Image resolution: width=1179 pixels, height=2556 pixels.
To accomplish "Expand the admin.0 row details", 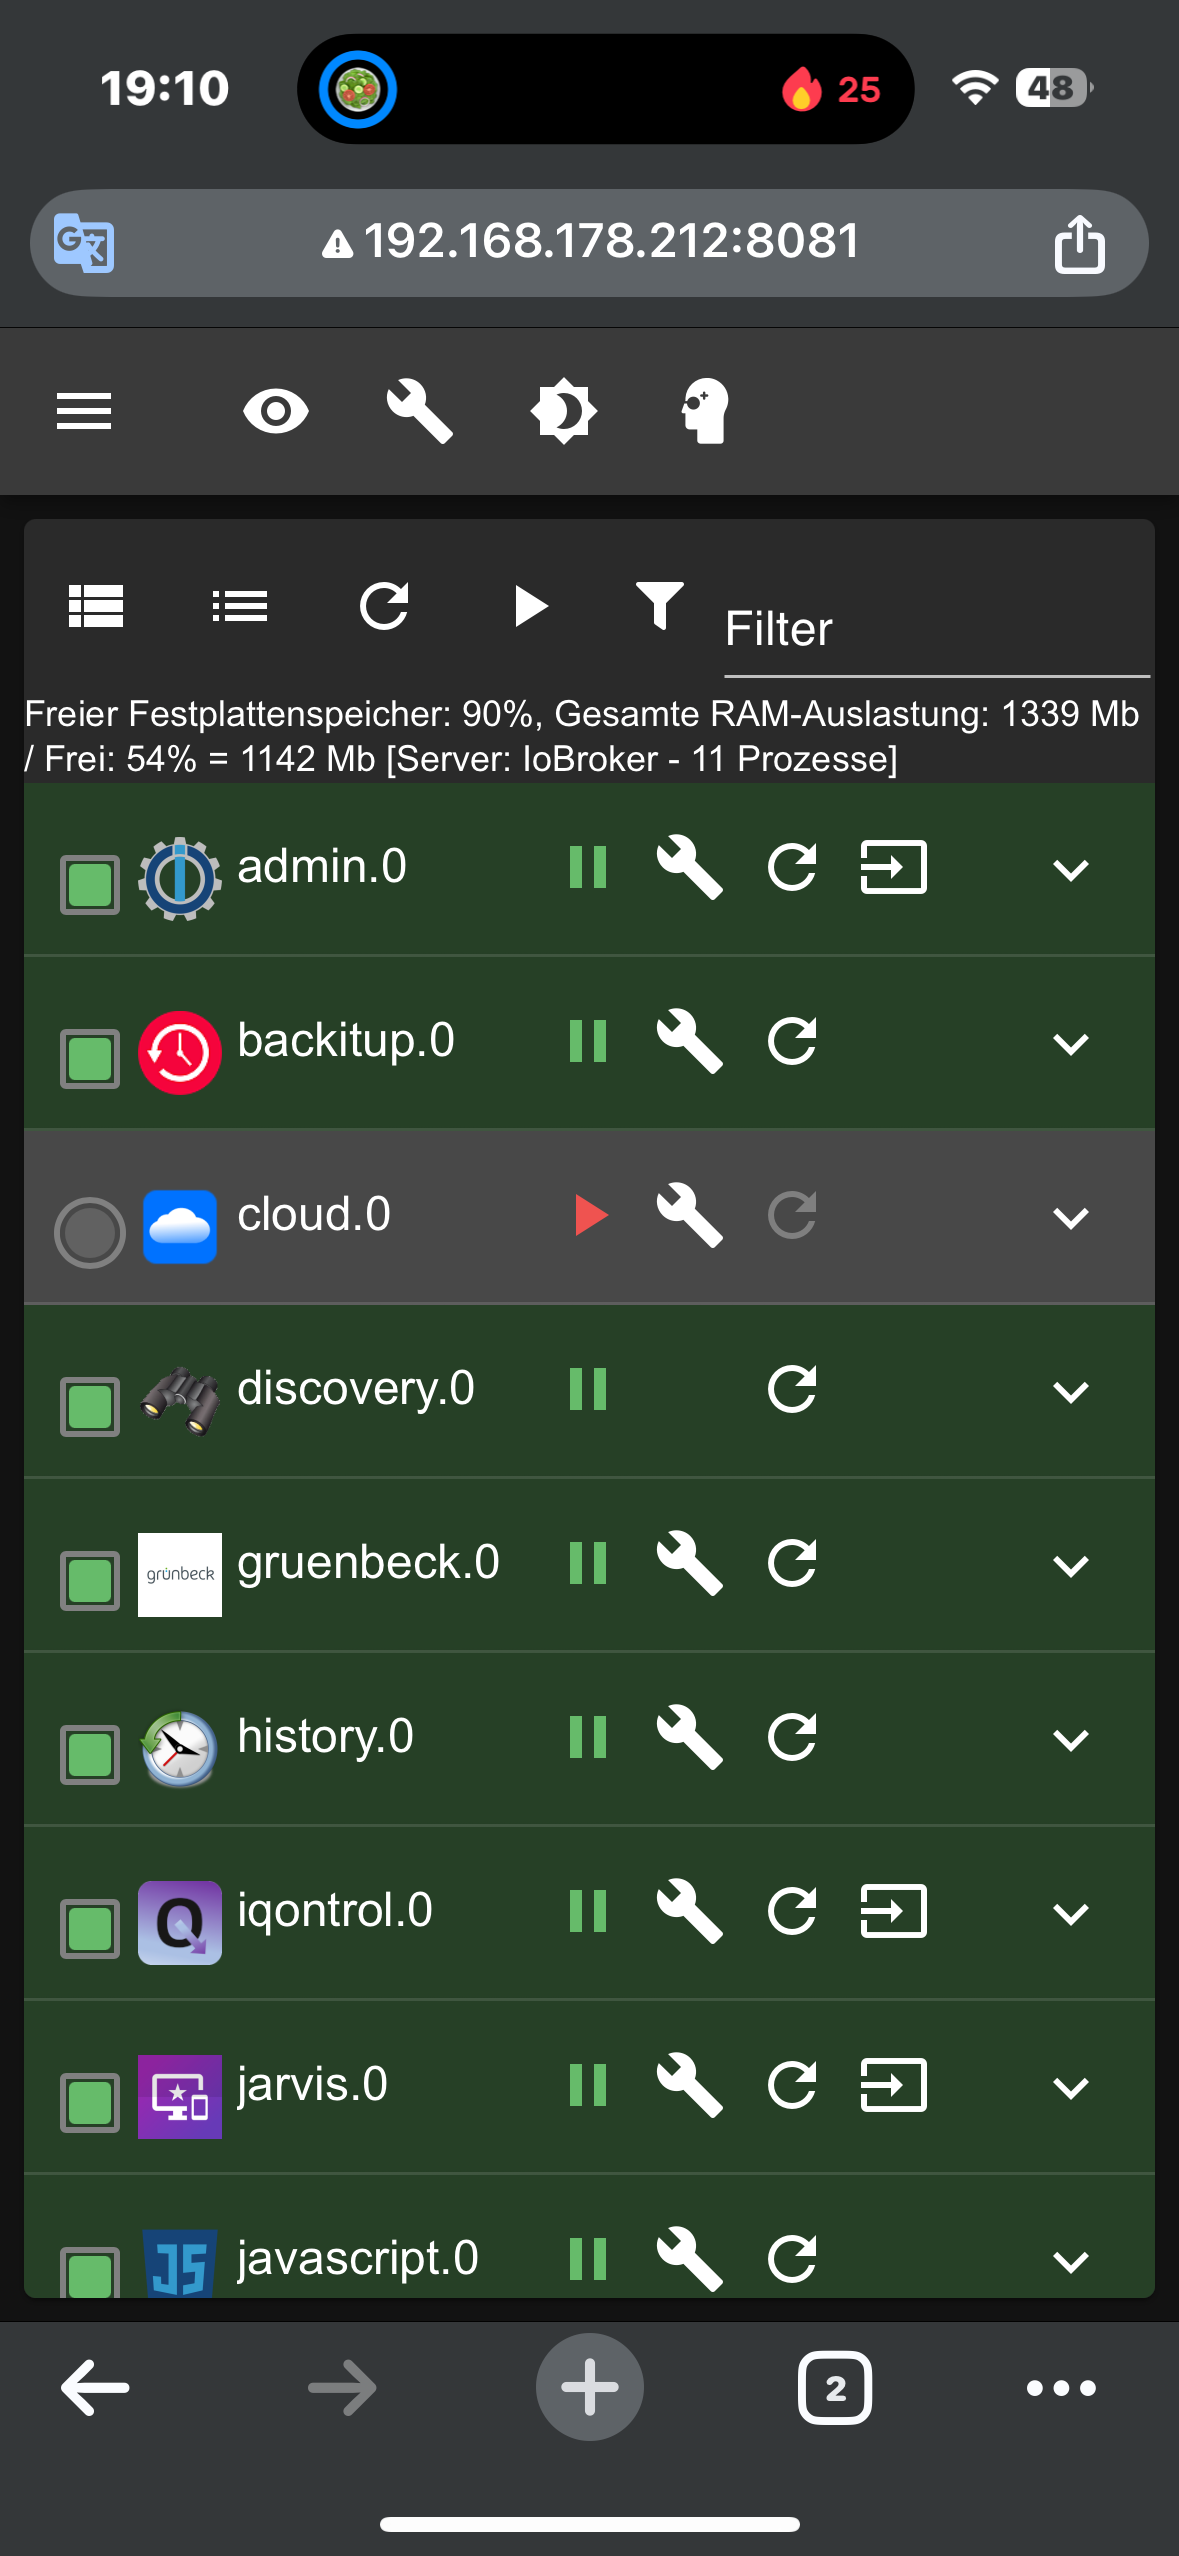I will coord(1070,870).
